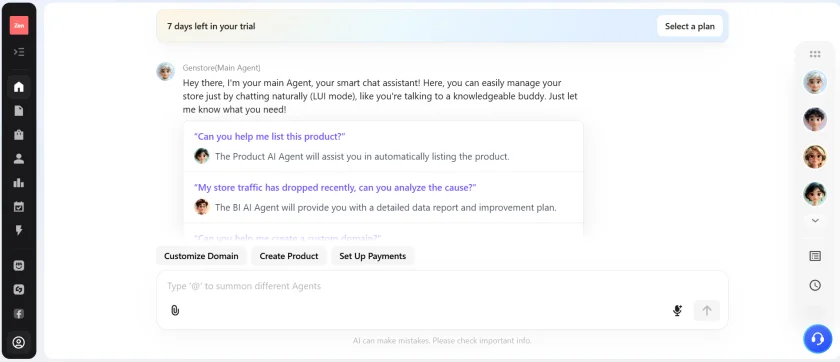
Task: Click "Can you help me list this product?"
Action: pos(269,137)
